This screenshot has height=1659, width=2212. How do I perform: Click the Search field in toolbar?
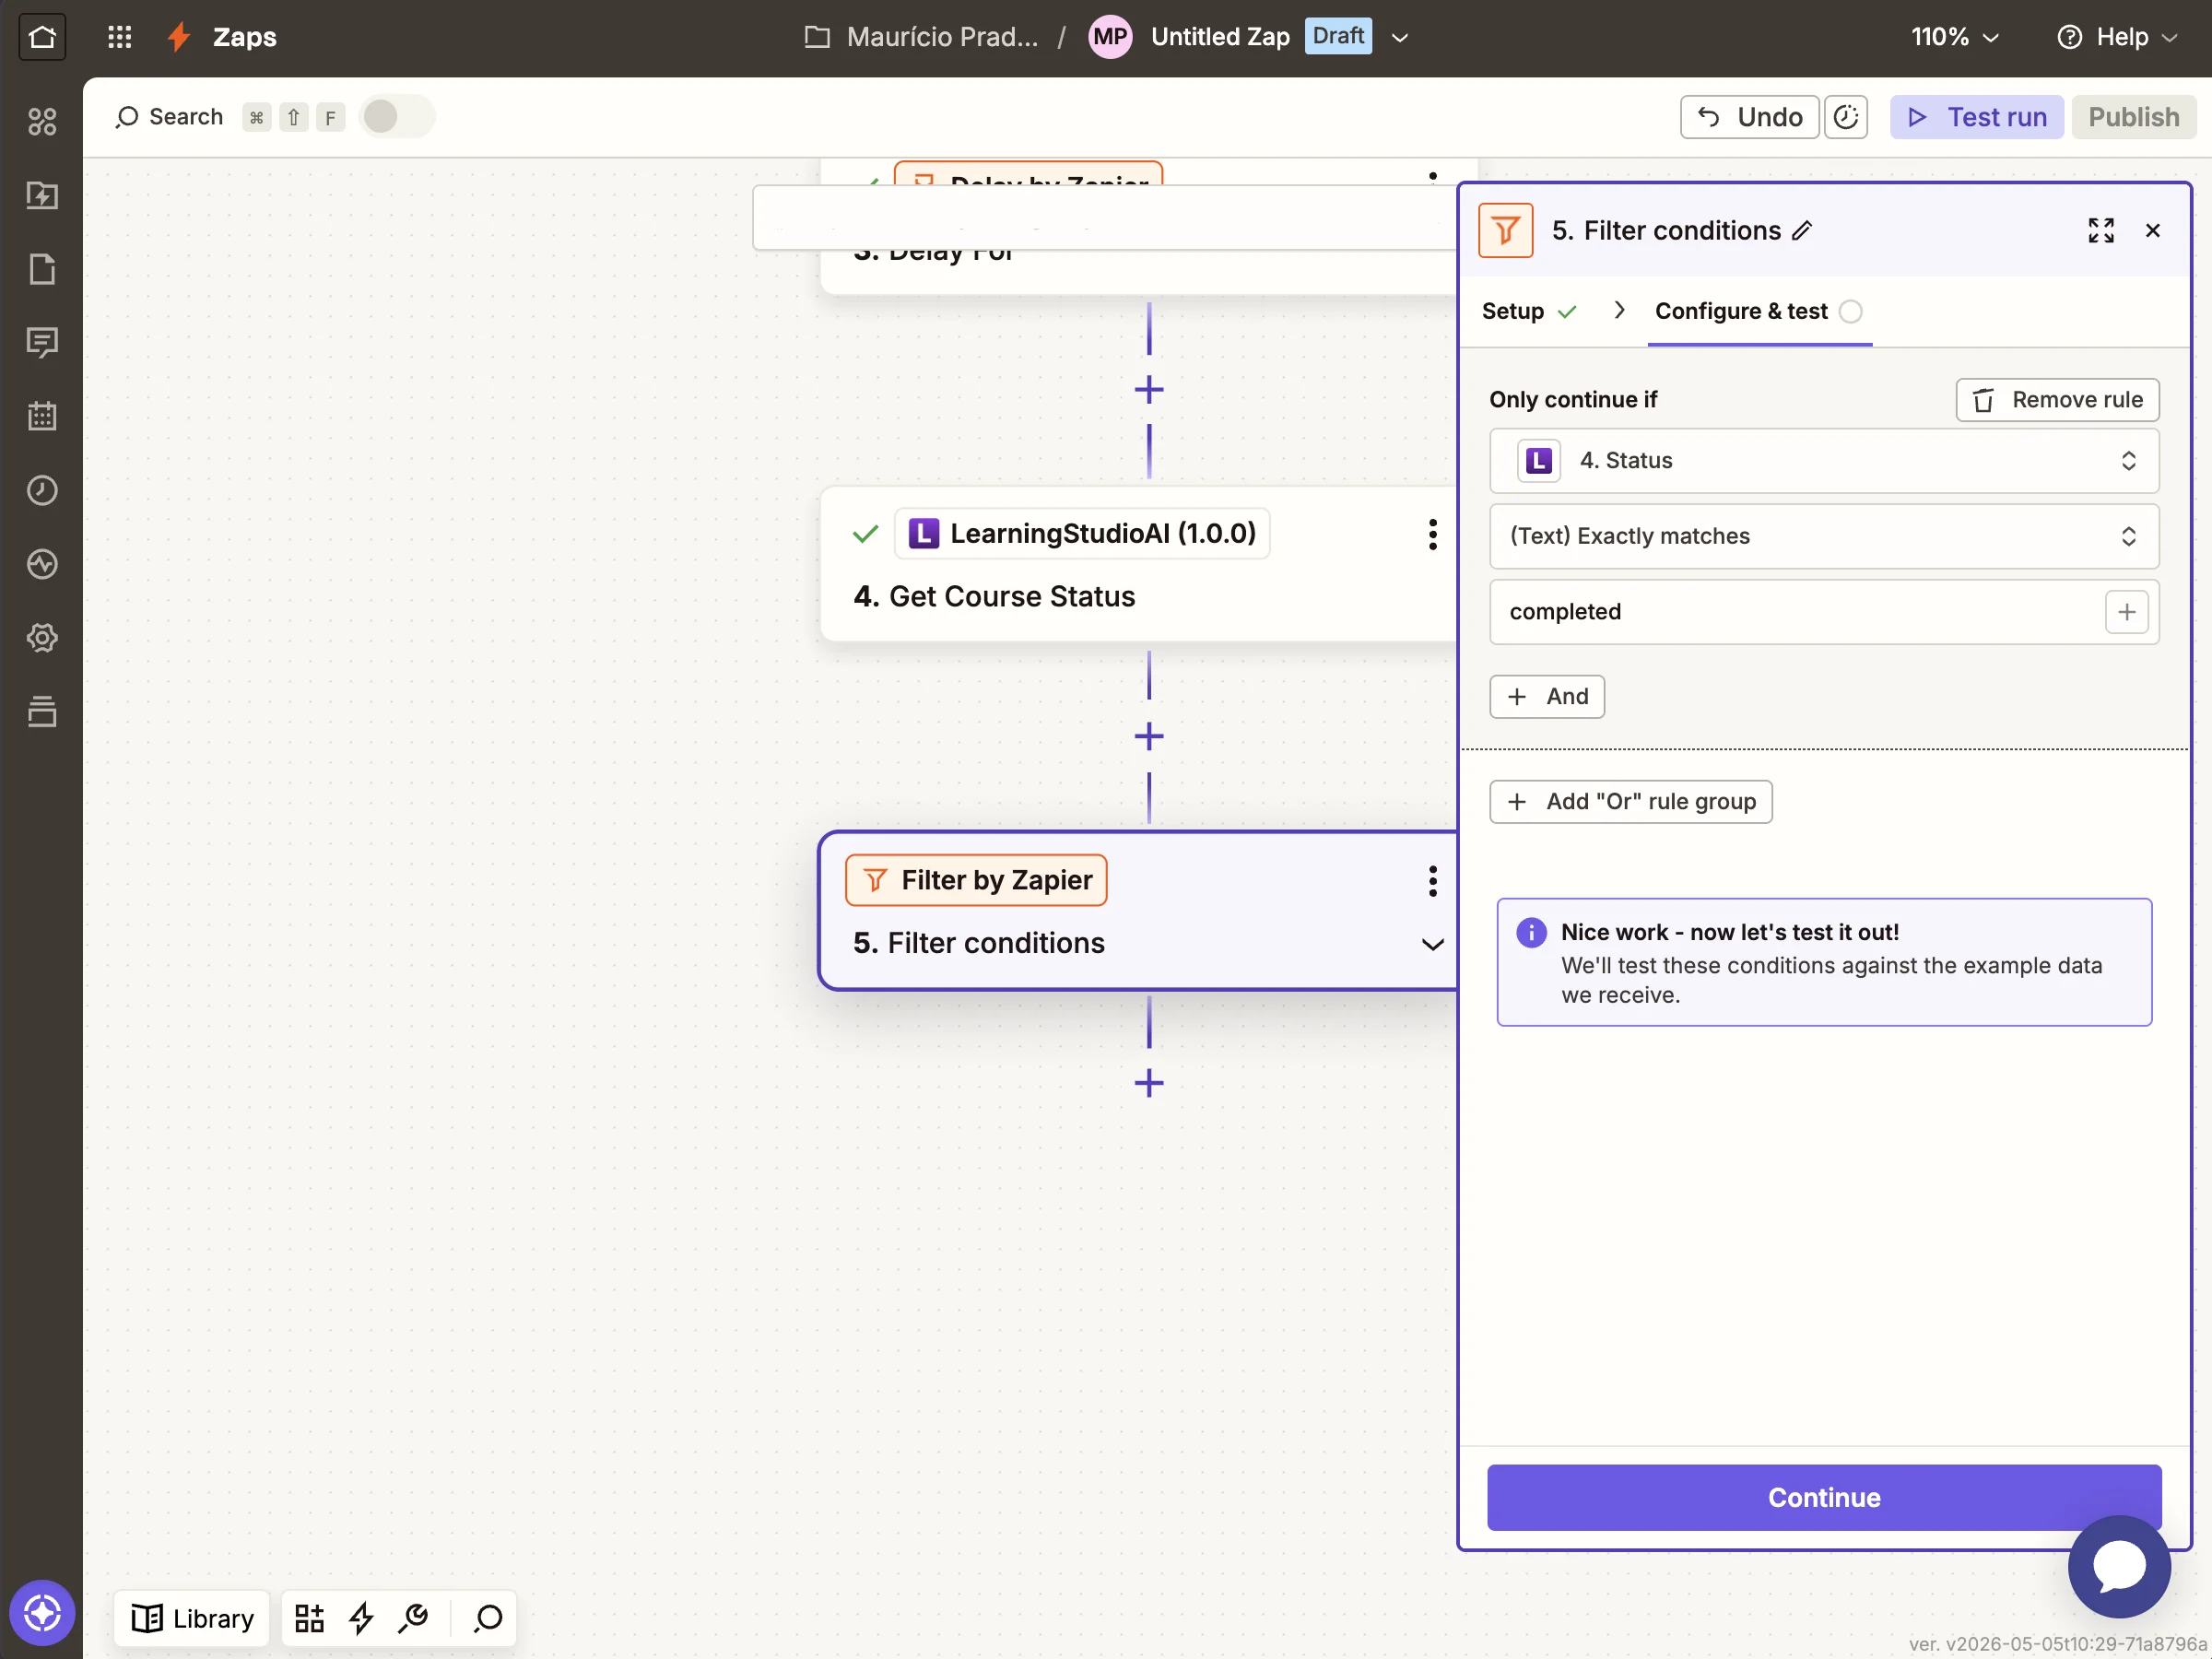tap(170, 117)
